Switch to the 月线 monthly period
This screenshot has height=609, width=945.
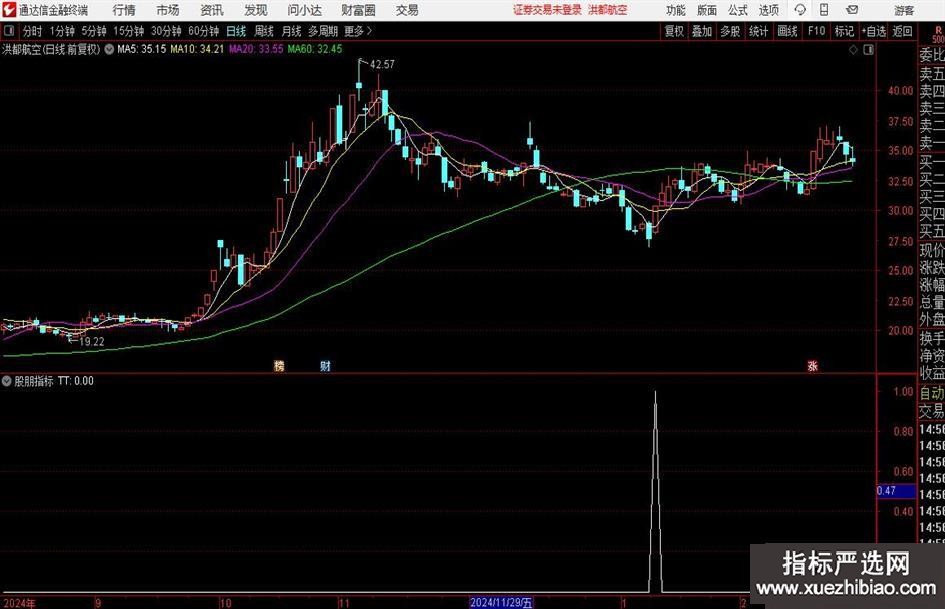[291, 31]
